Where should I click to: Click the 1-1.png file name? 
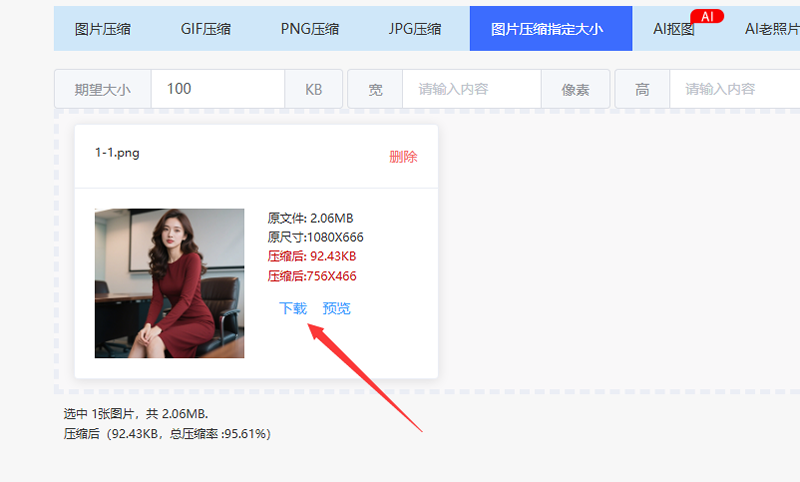[117, 153]
